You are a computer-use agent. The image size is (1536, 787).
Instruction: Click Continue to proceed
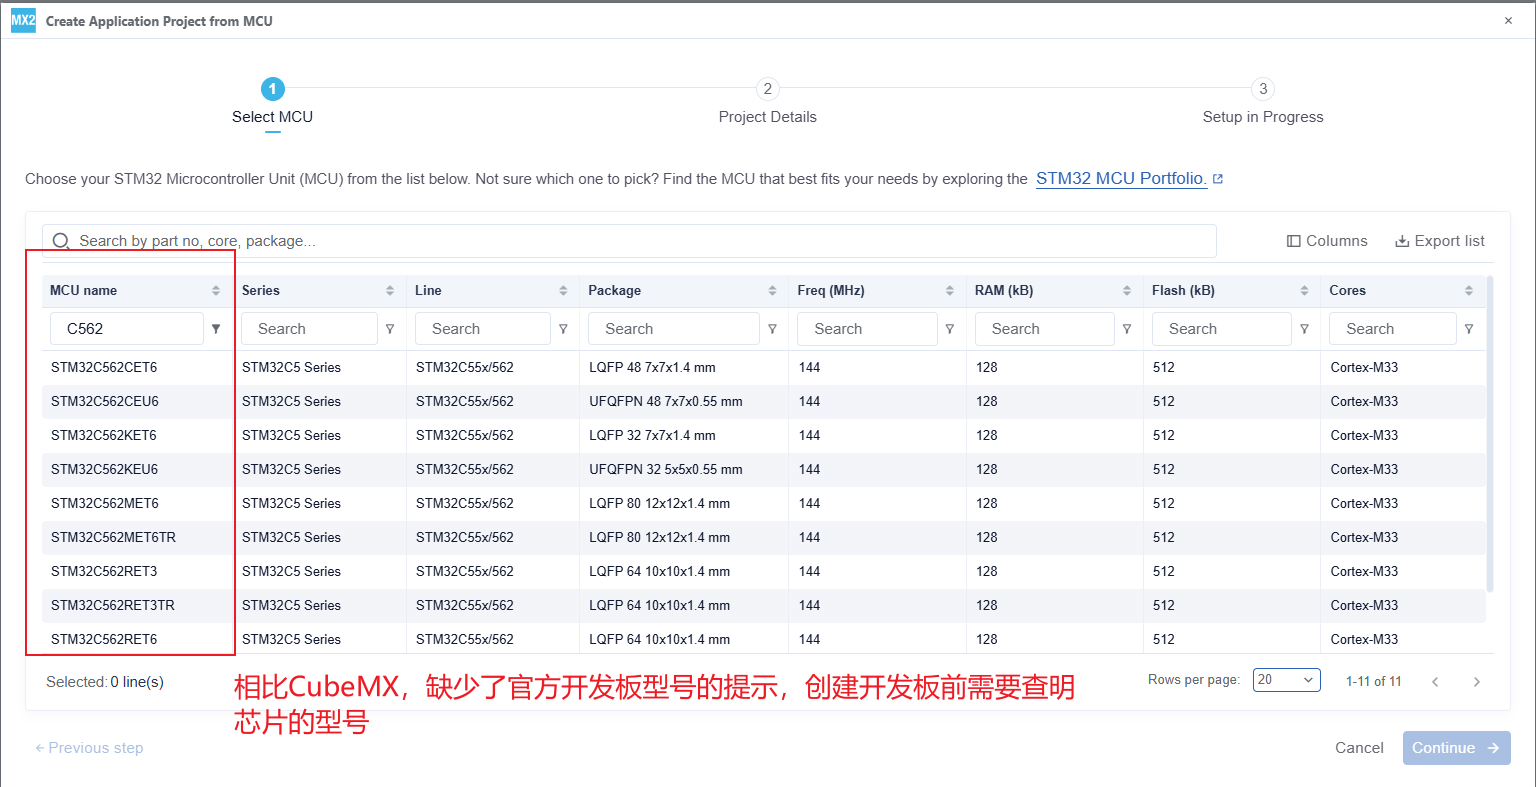(1456, 748)
